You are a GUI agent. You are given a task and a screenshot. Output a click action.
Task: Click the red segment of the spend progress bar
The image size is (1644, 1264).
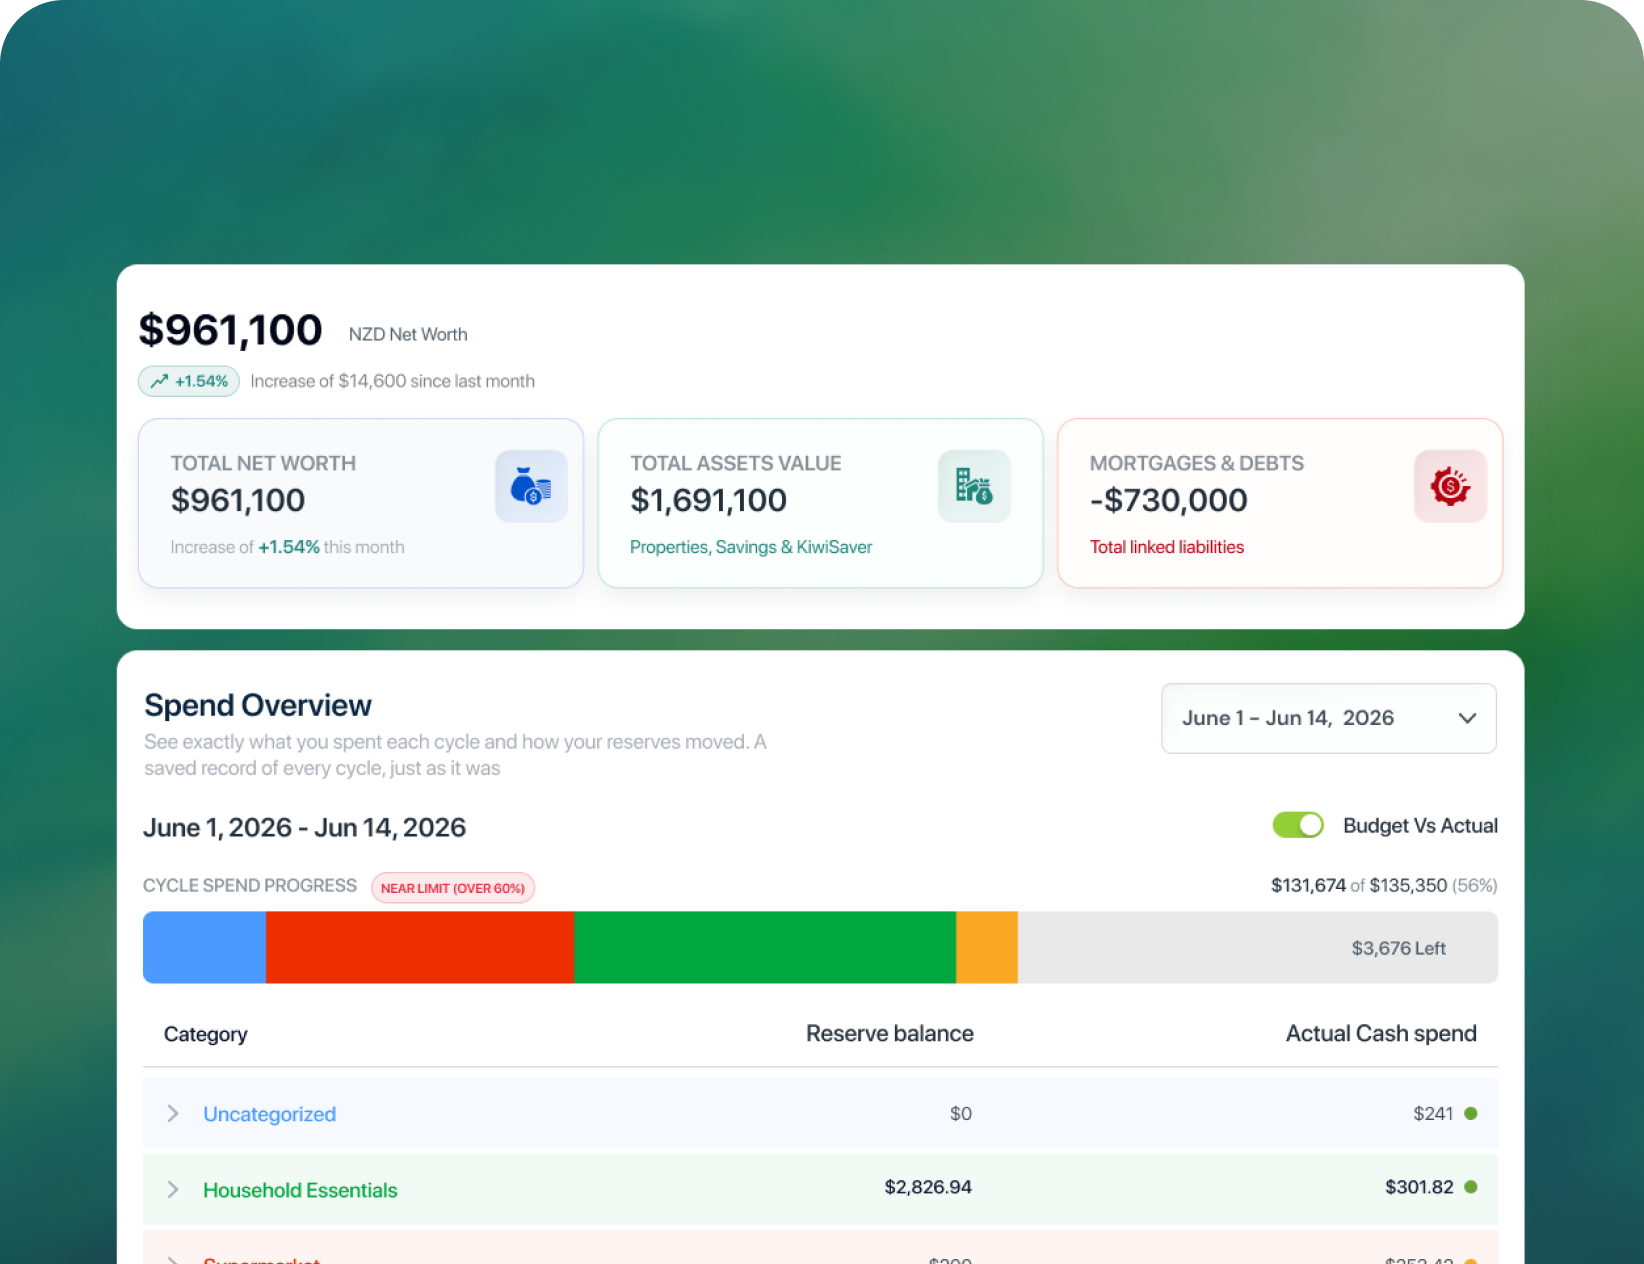(420, 947)
